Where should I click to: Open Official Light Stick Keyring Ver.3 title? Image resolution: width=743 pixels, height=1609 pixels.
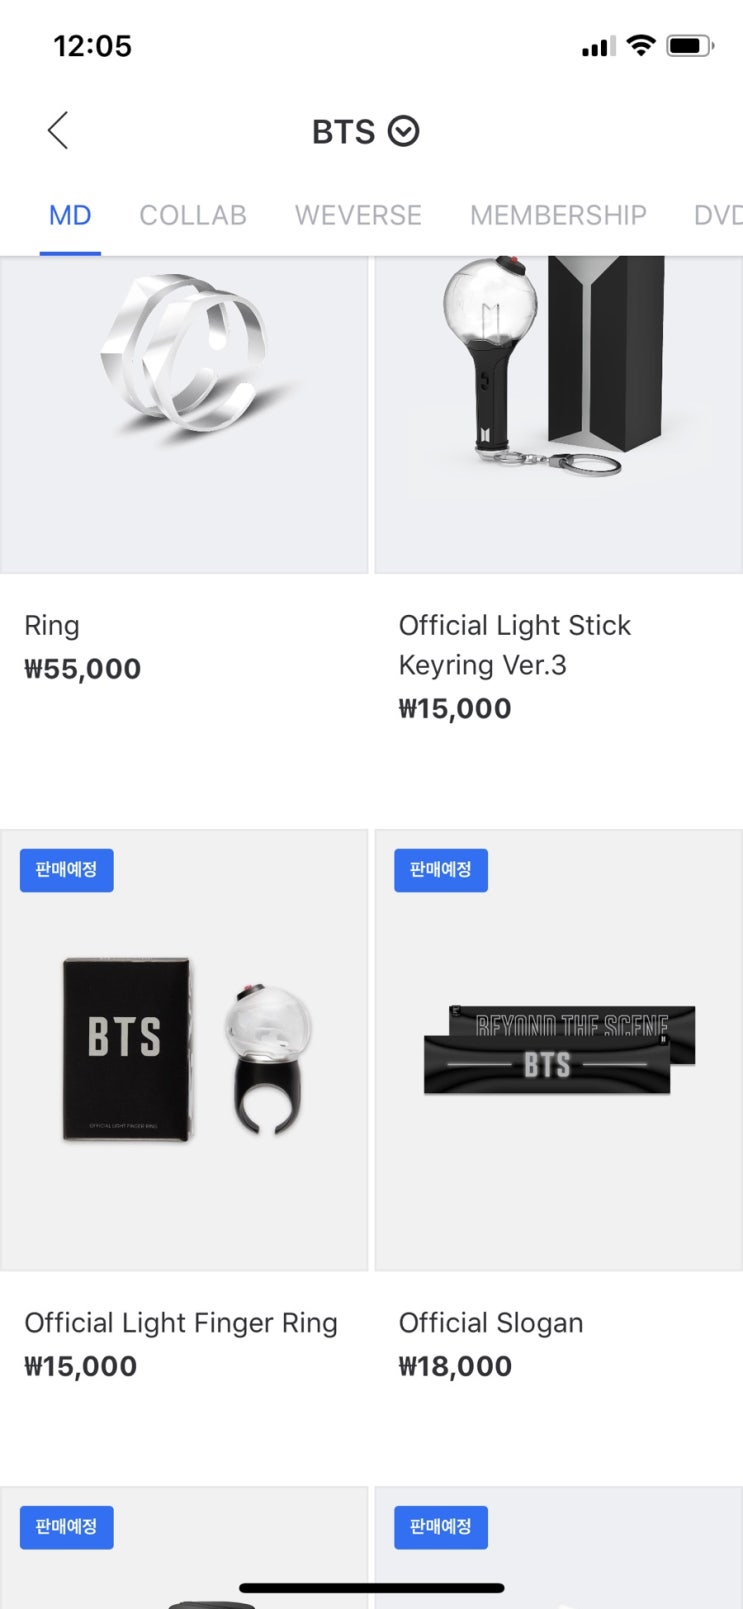click(515, 645)
